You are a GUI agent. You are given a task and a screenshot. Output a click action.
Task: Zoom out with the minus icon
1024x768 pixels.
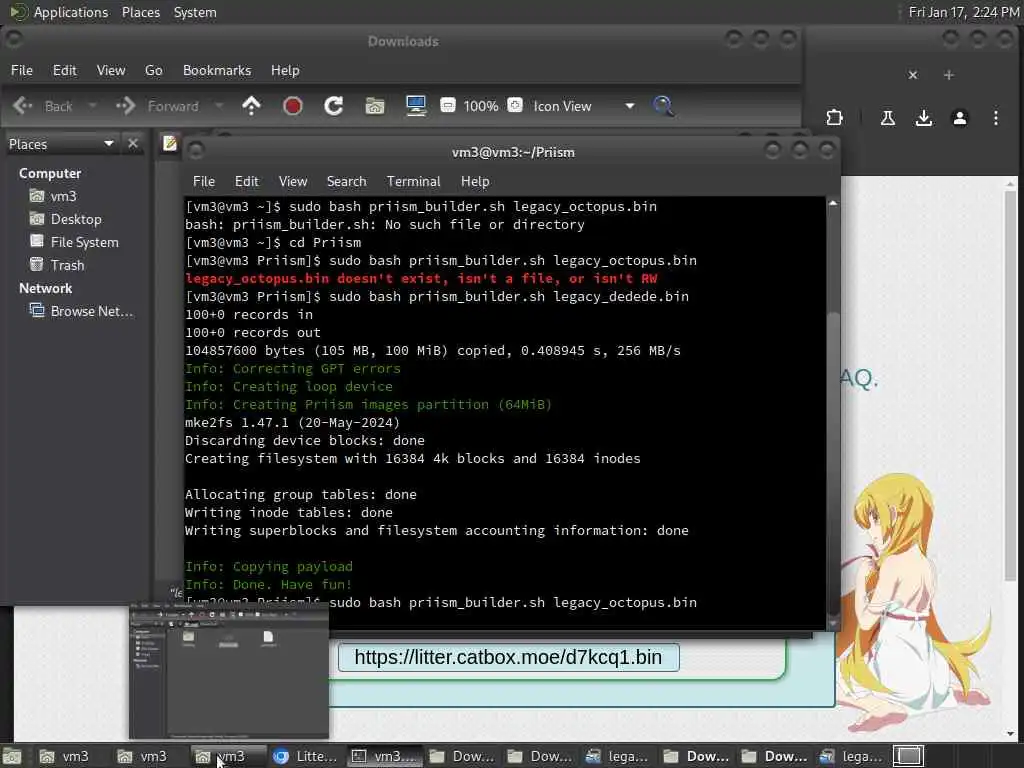pyautogui.click(x=448, y=105)
